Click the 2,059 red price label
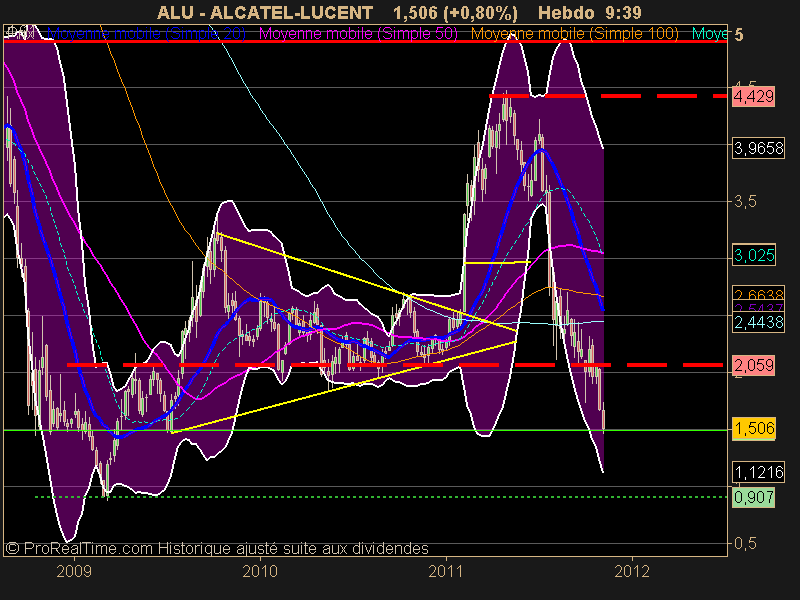800x600 pixels. [x=754, y=365]
